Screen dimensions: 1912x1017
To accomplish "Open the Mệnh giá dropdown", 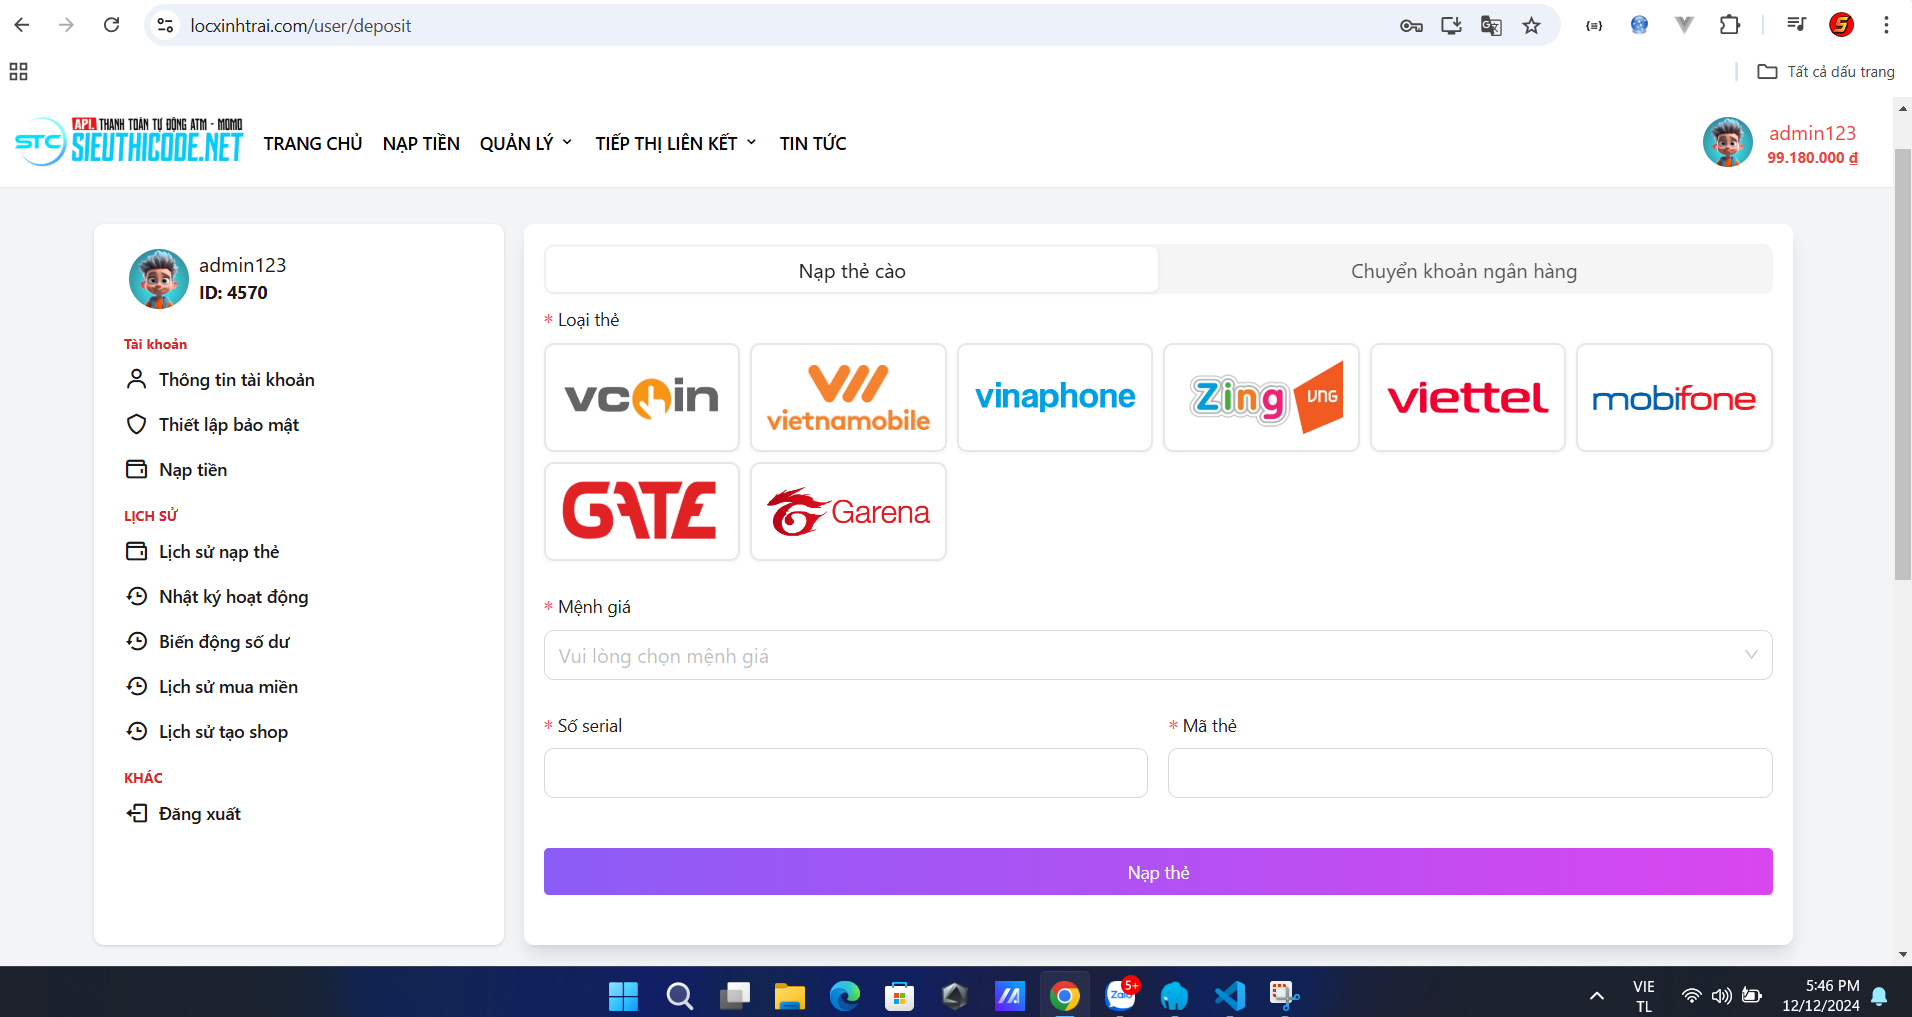I will click(1157, 655).
